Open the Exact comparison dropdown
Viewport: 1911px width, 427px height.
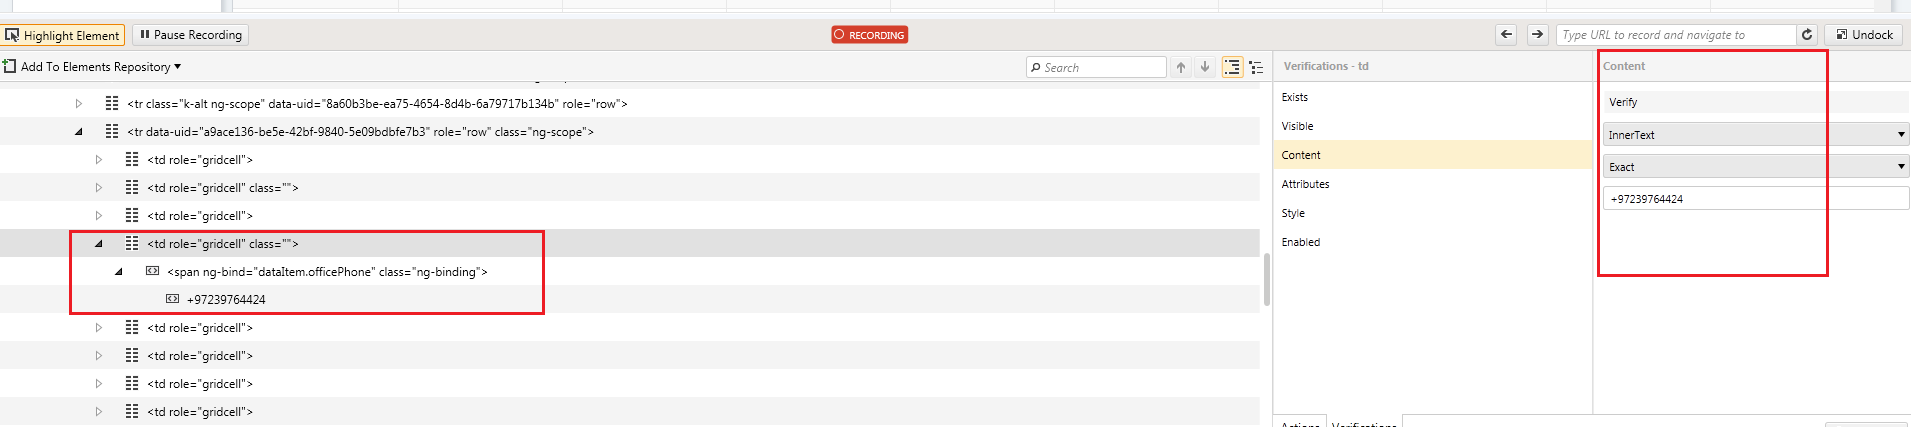1755,167
